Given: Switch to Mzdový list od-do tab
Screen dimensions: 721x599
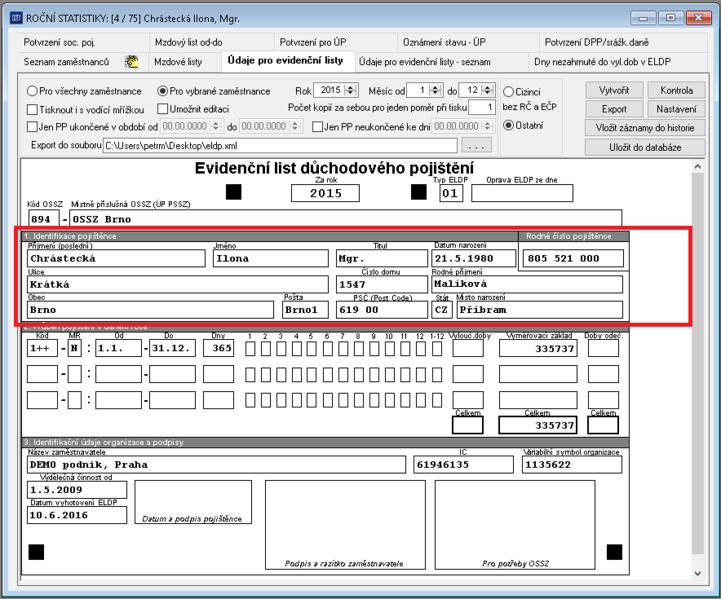Looking at the screenshot, I should click(189, 42).
